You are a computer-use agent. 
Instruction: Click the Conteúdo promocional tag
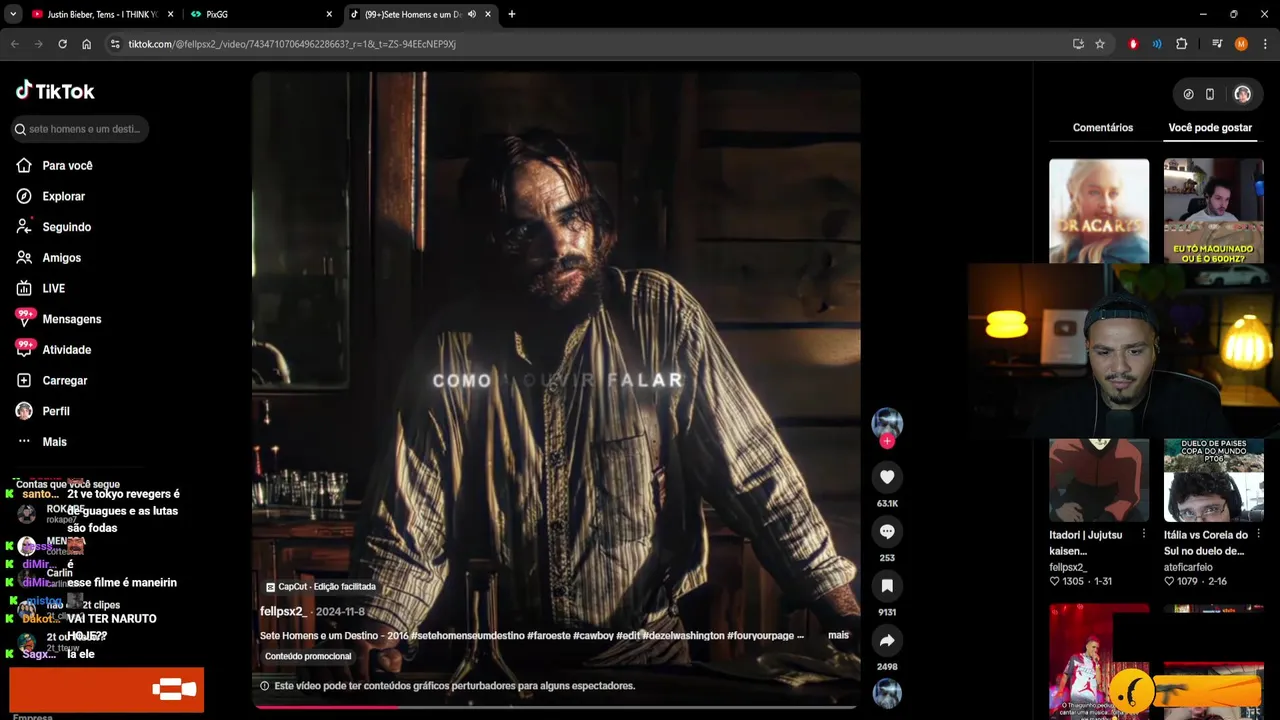[x=308, y=656]
